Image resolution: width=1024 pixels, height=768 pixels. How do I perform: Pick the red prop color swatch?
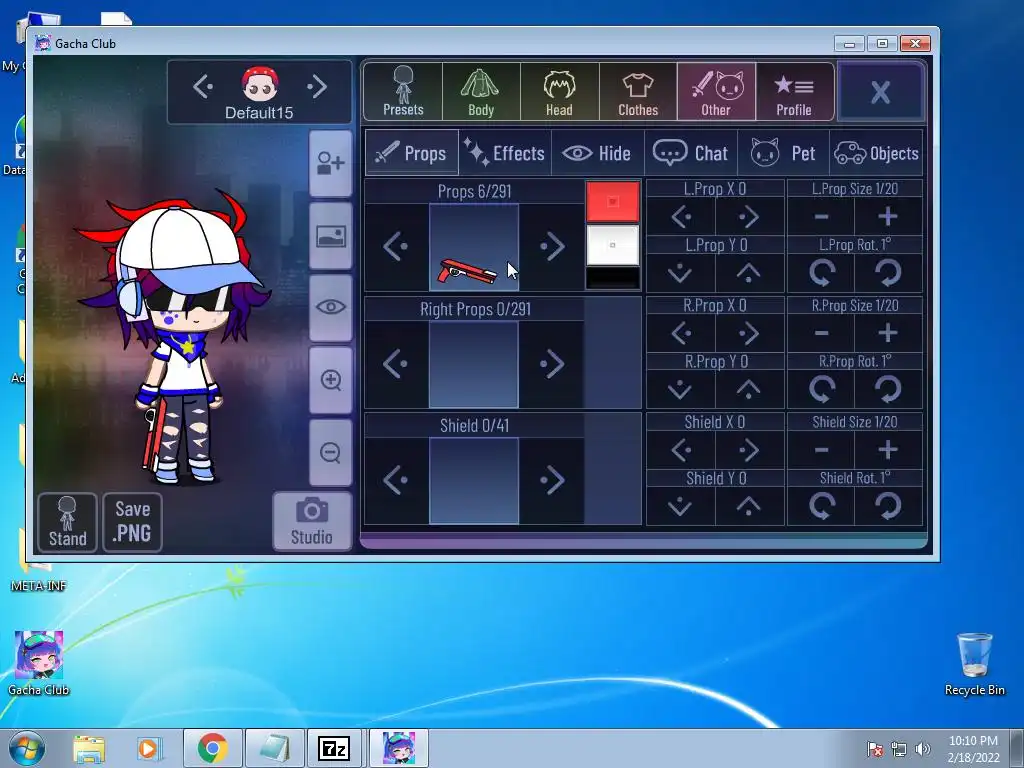coord(613,201)
